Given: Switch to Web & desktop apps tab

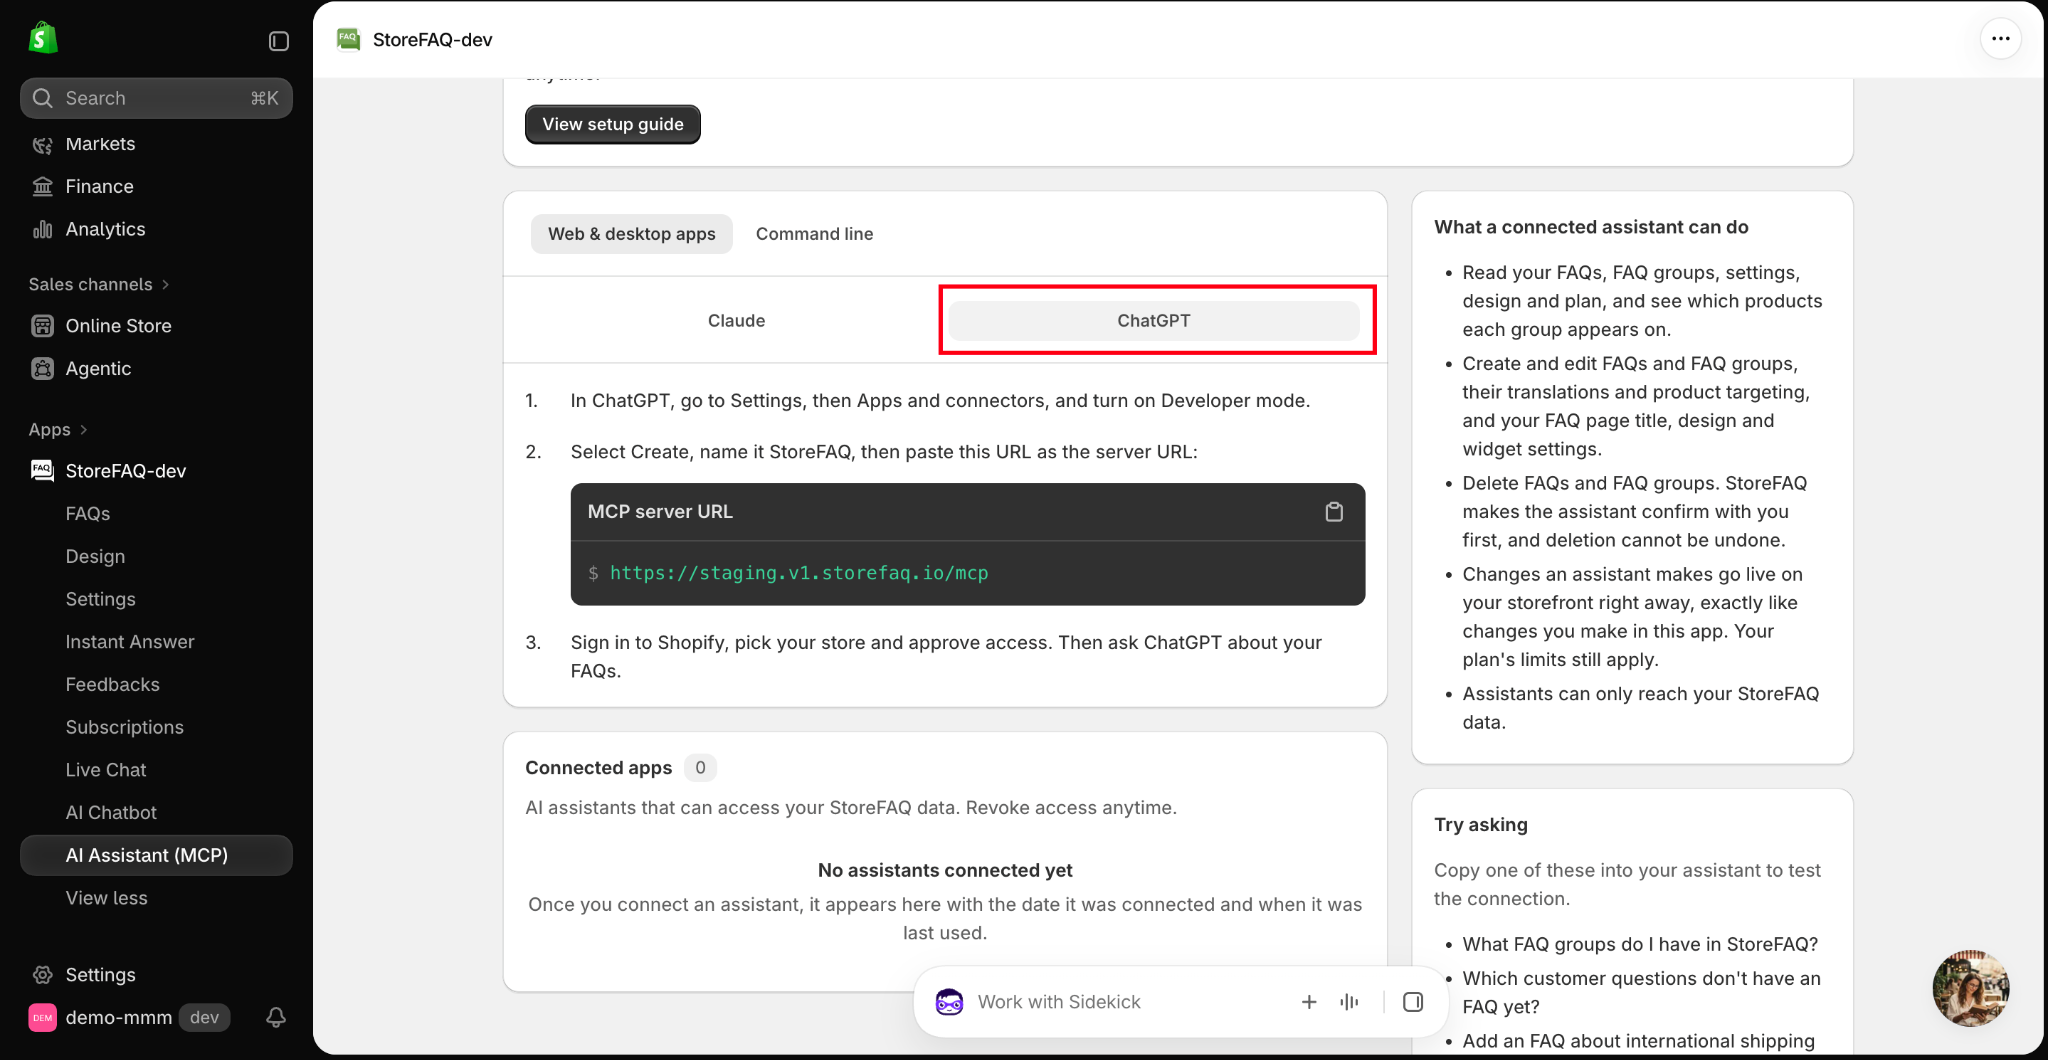Looking at the screenshot, I should tap(632, 234).
